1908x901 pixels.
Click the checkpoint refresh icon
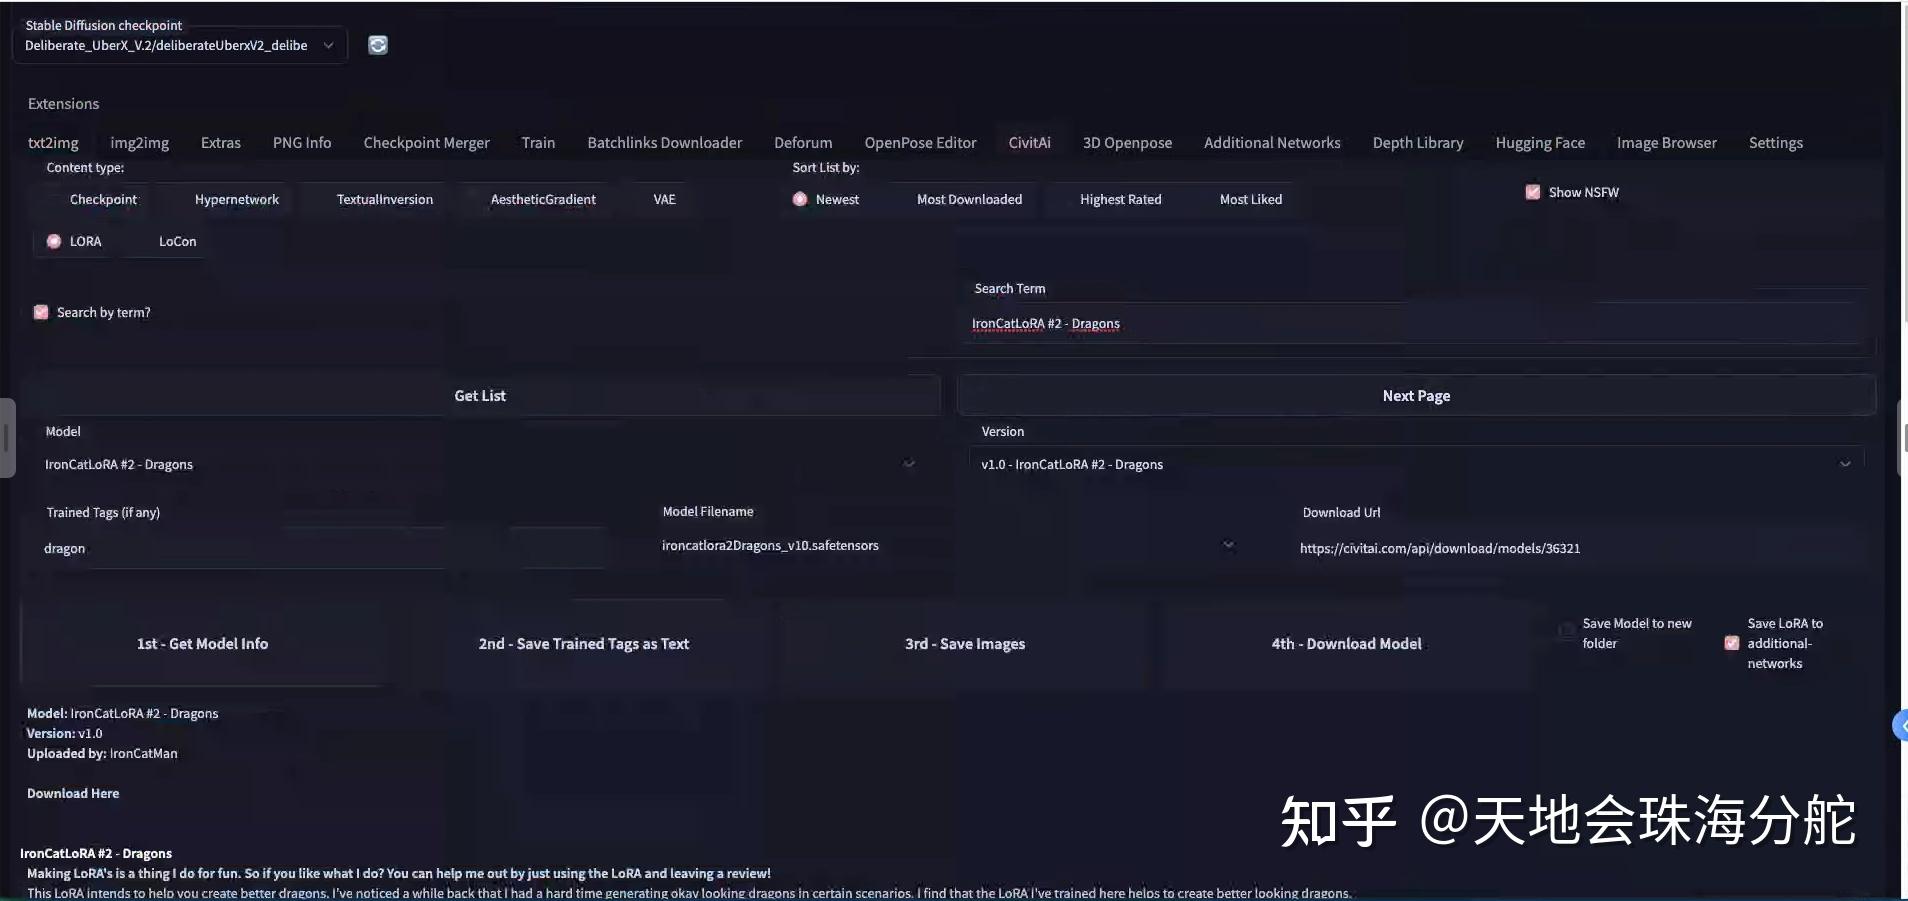pyautogui.click(x=377, y=44)
